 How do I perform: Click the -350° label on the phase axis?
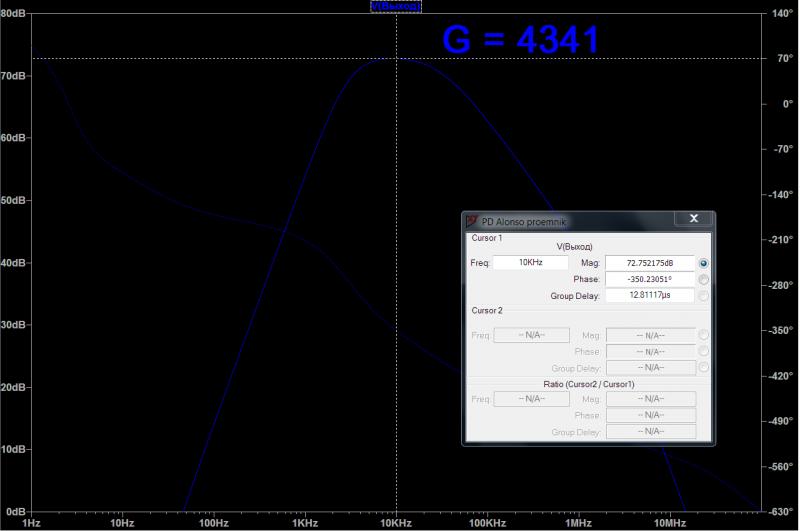pyautogui.click(x=781, y=331)
